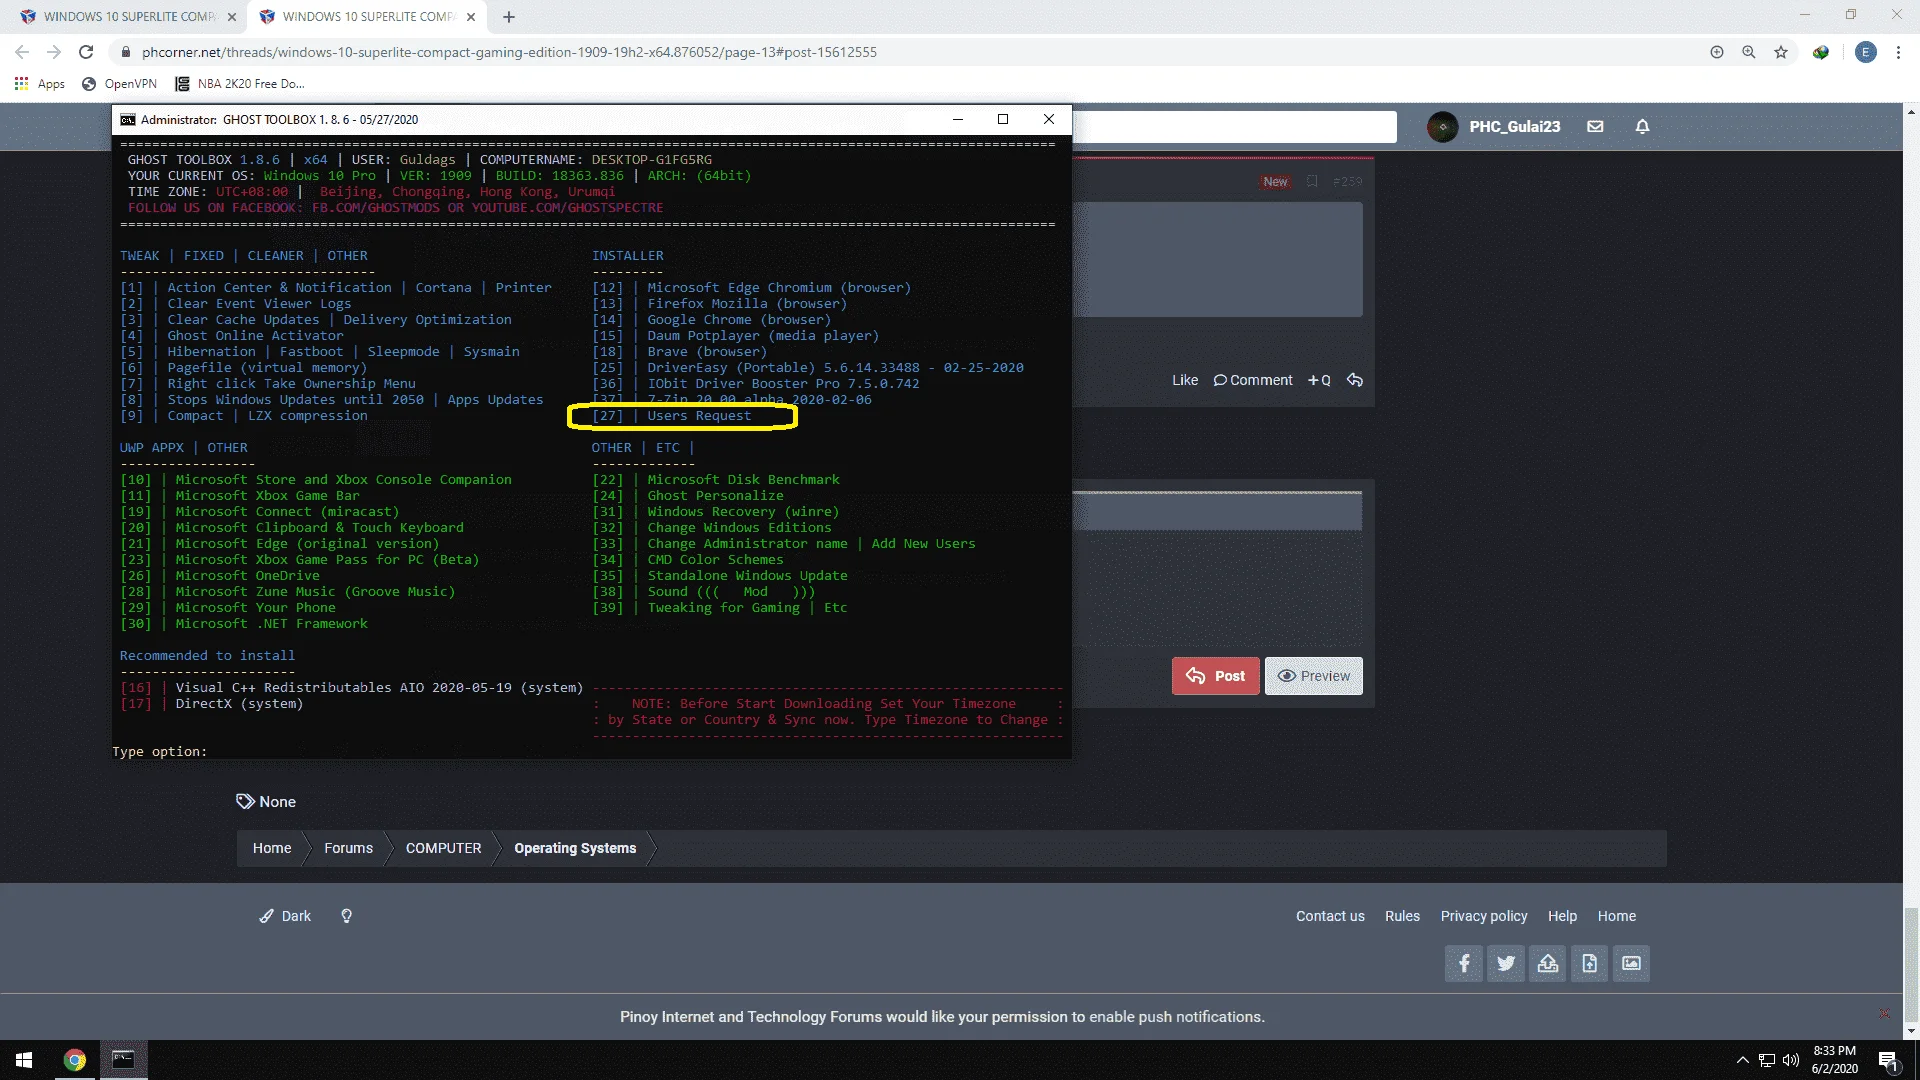Click the +Q multi-quote link
1920x1080 pixels.
(1319, 380)
